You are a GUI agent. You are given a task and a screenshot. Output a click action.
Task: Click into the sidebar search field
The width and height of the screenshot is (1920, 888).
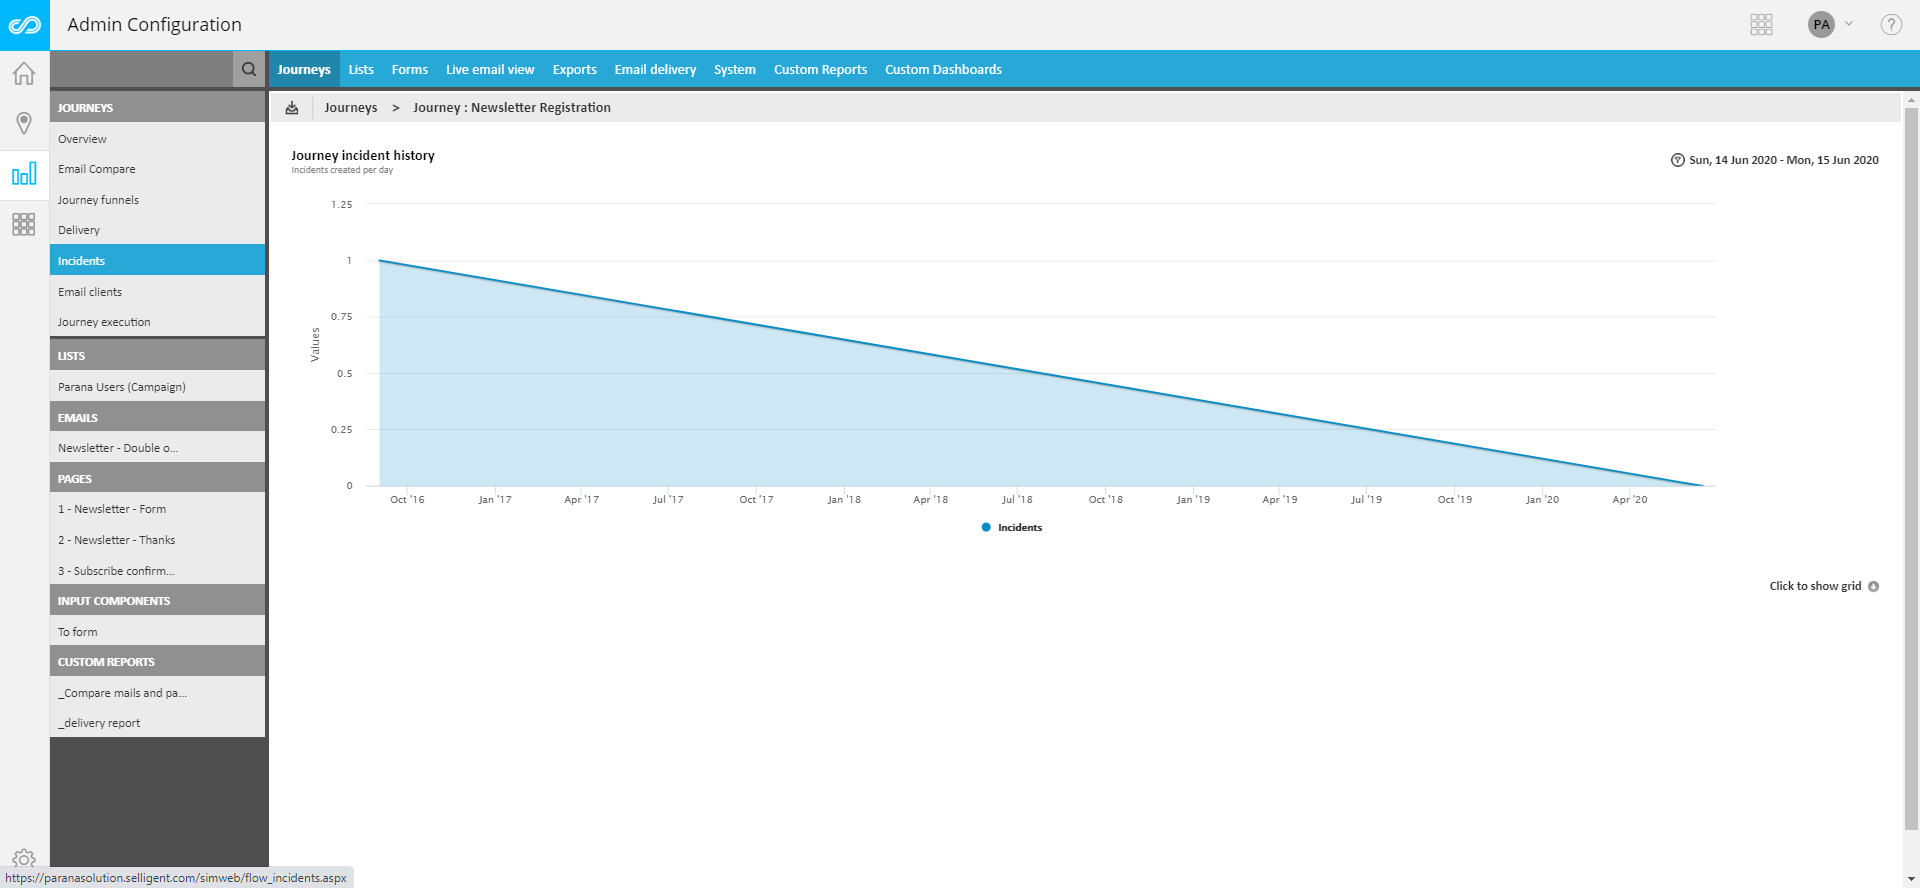pyautogui.click(x=141, y=69)
